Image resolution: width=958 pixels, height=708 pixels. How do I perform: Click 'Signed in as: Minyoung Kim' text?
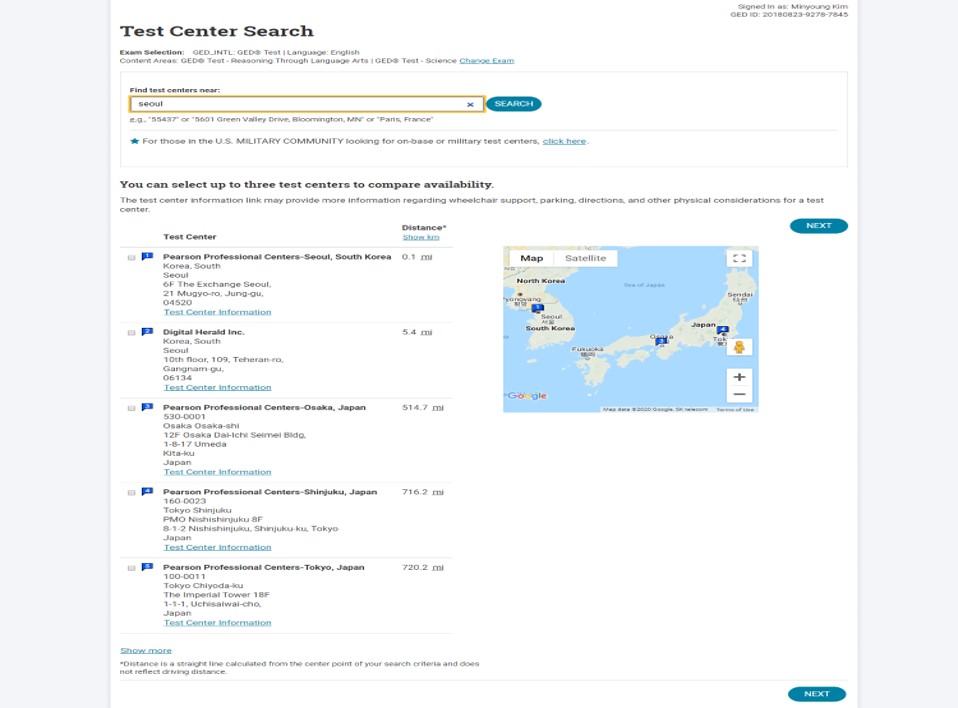[x=792, y=7]
